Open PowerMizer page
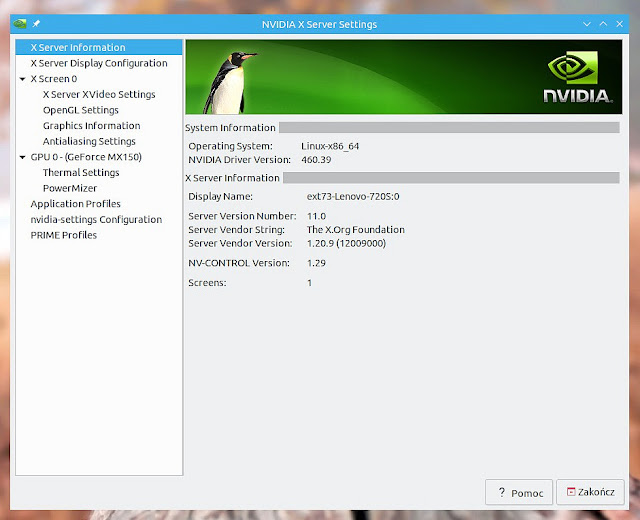 (70, 188)
